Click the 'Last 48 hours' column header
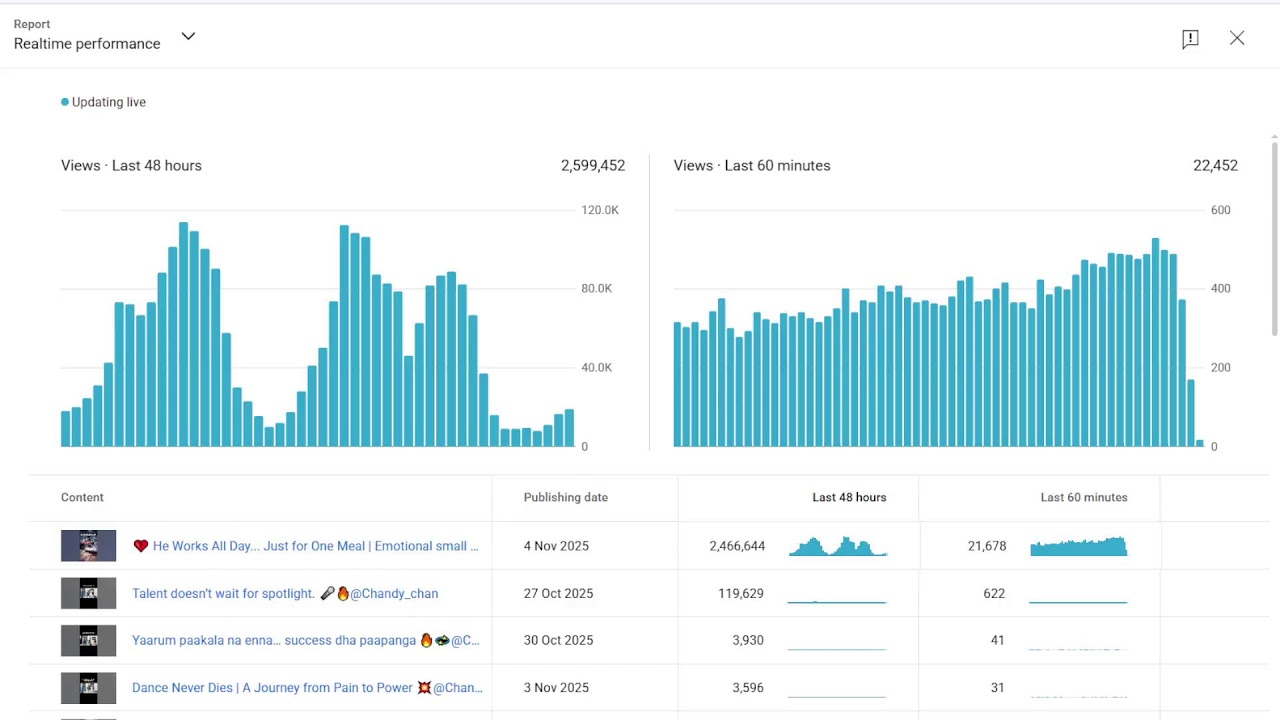The image size is (1280, 720). point(849,497)
